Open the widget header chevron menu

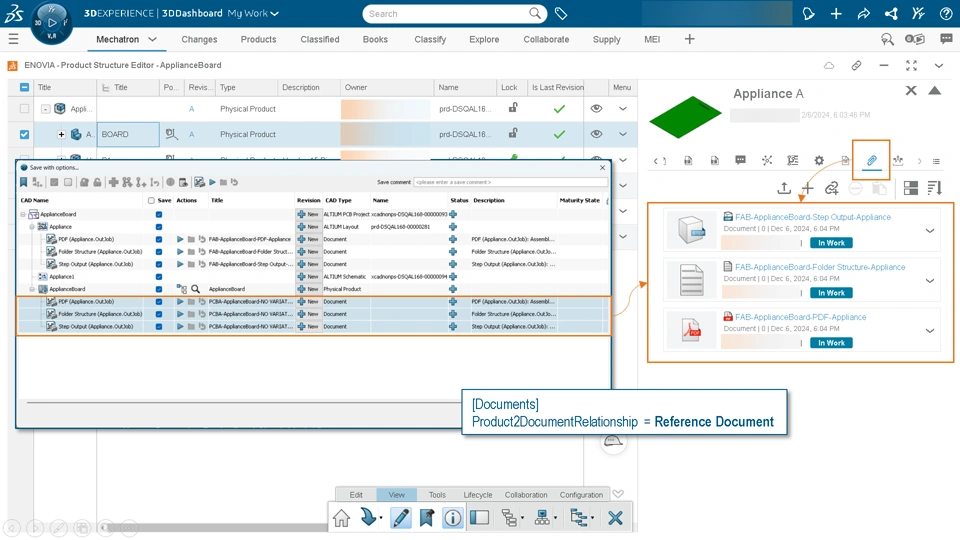tap(939, 65)
